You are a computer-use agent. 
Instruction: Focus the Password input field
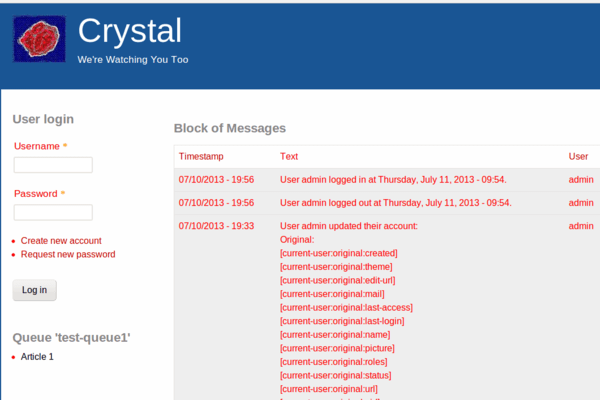53,212
